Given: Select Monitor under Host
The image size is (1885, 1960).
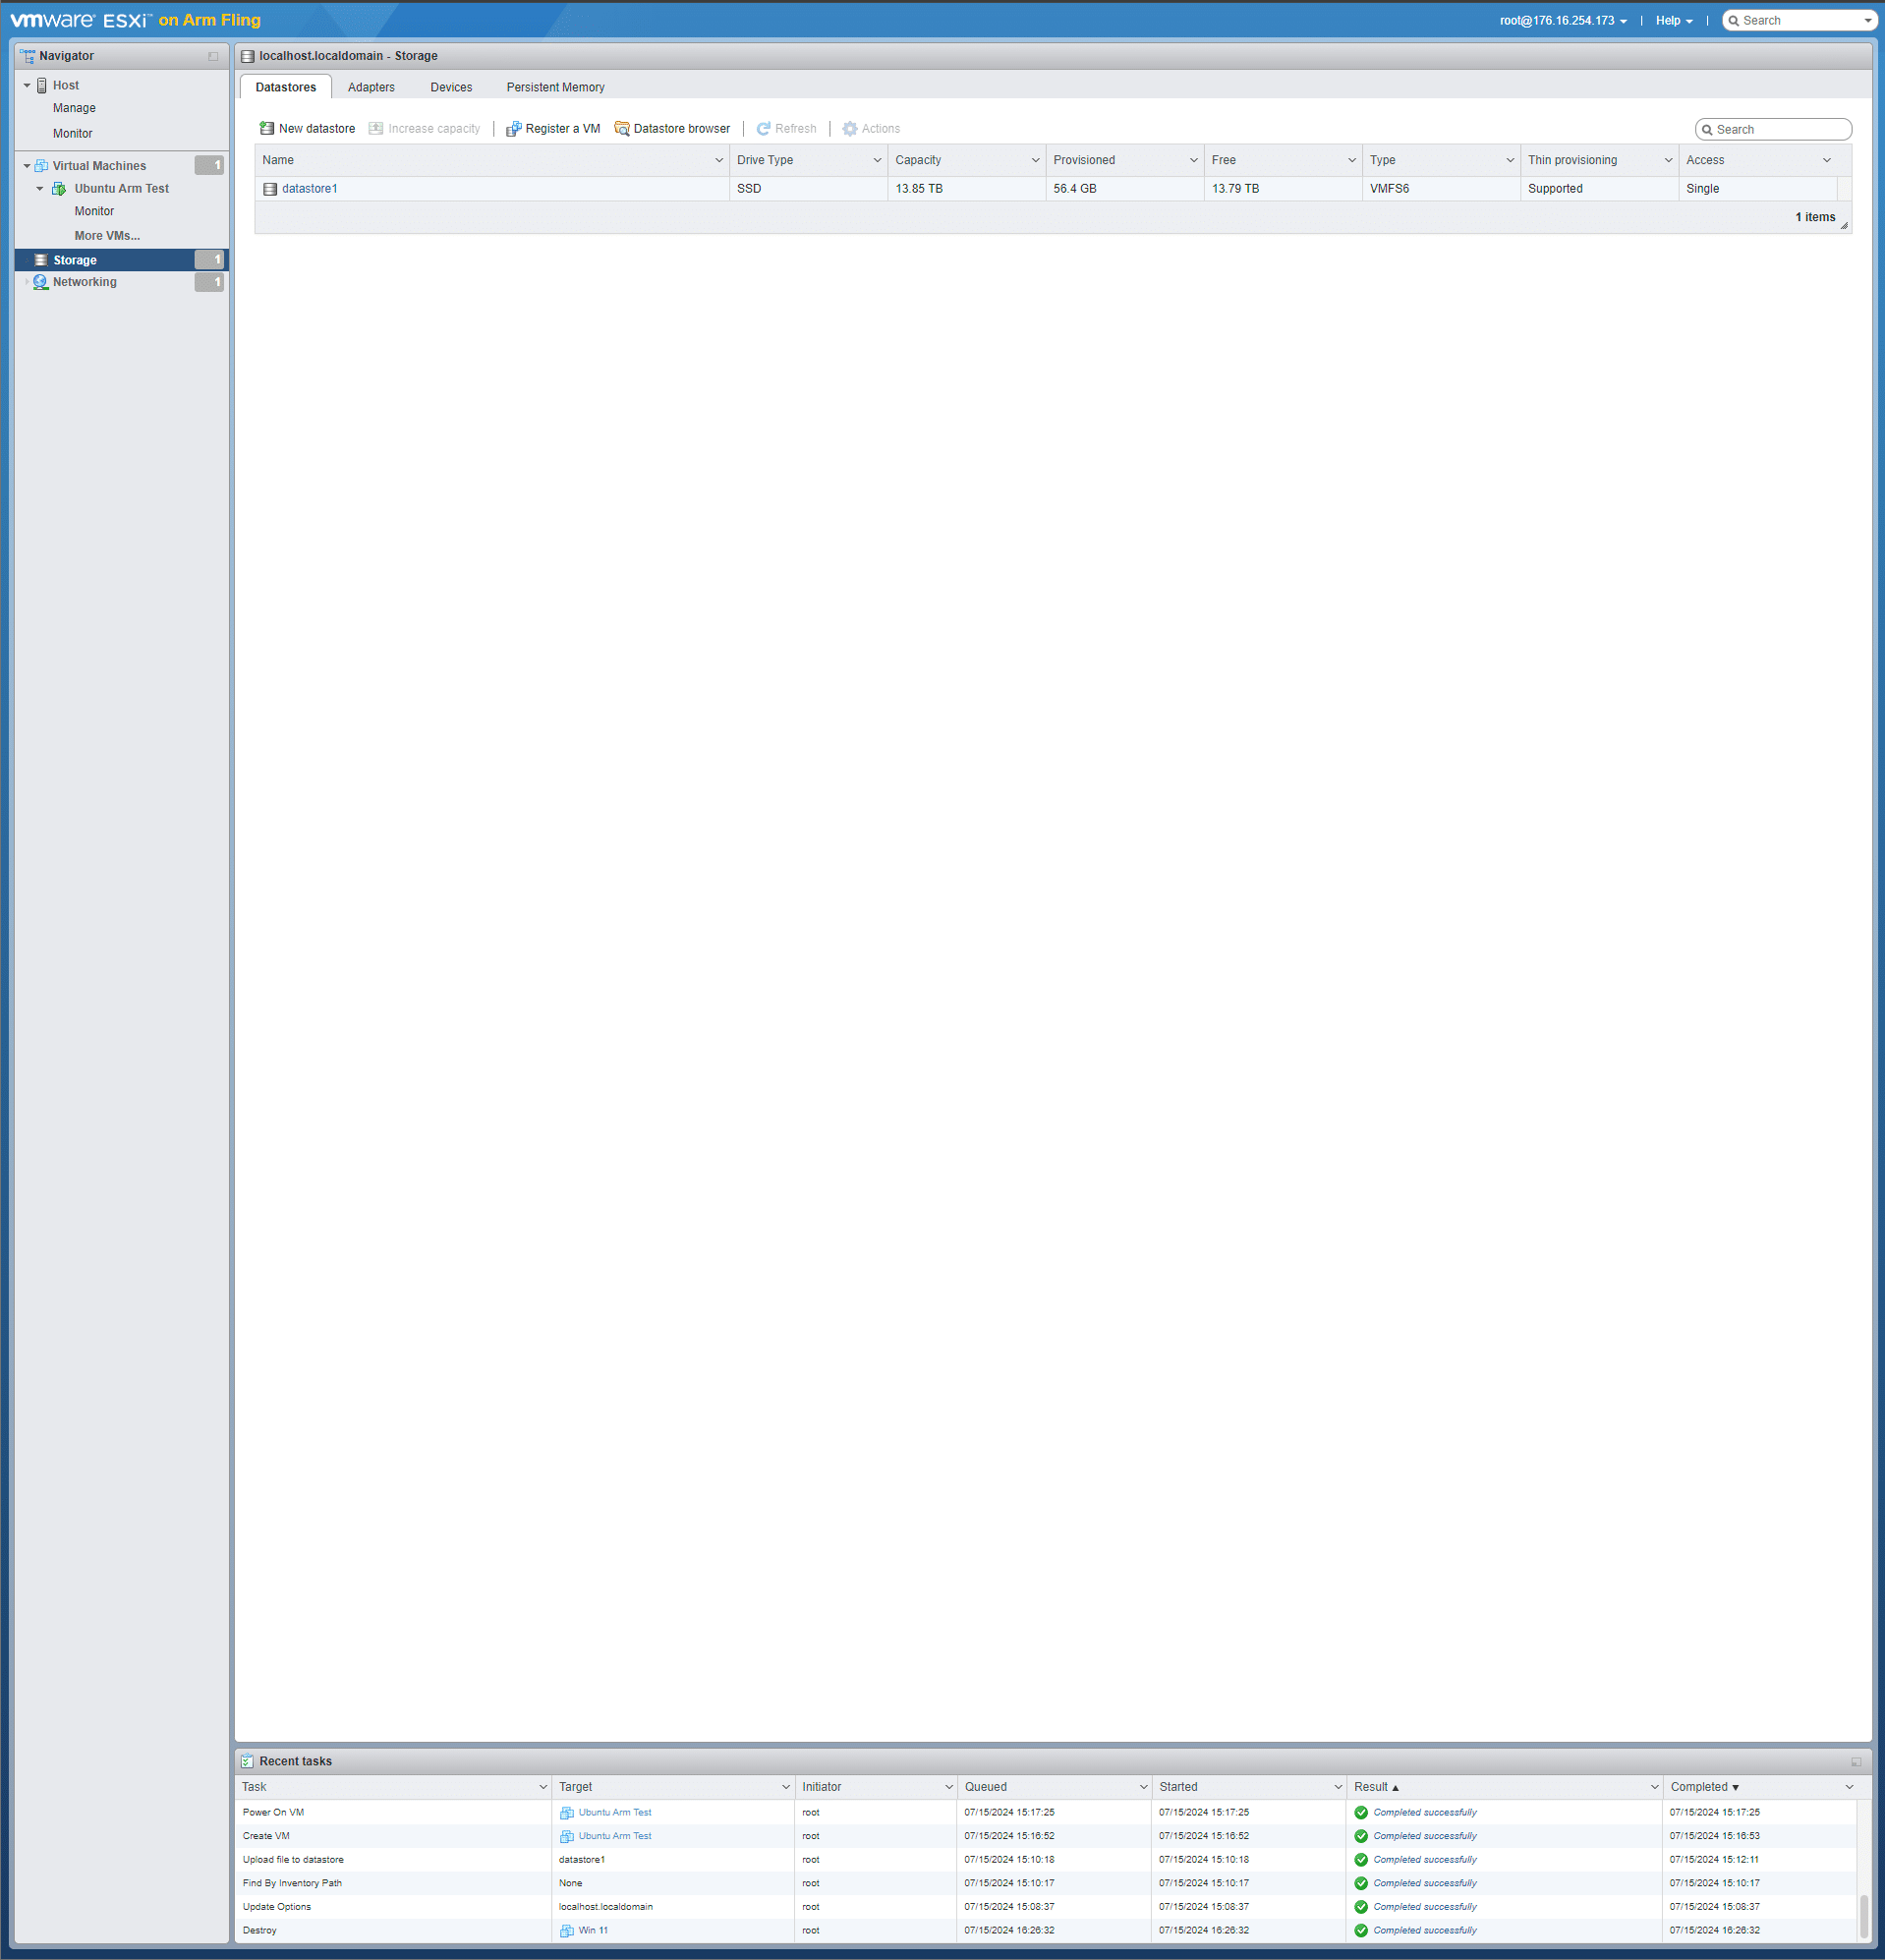Looking at the screenshot, I should [72, 134].
